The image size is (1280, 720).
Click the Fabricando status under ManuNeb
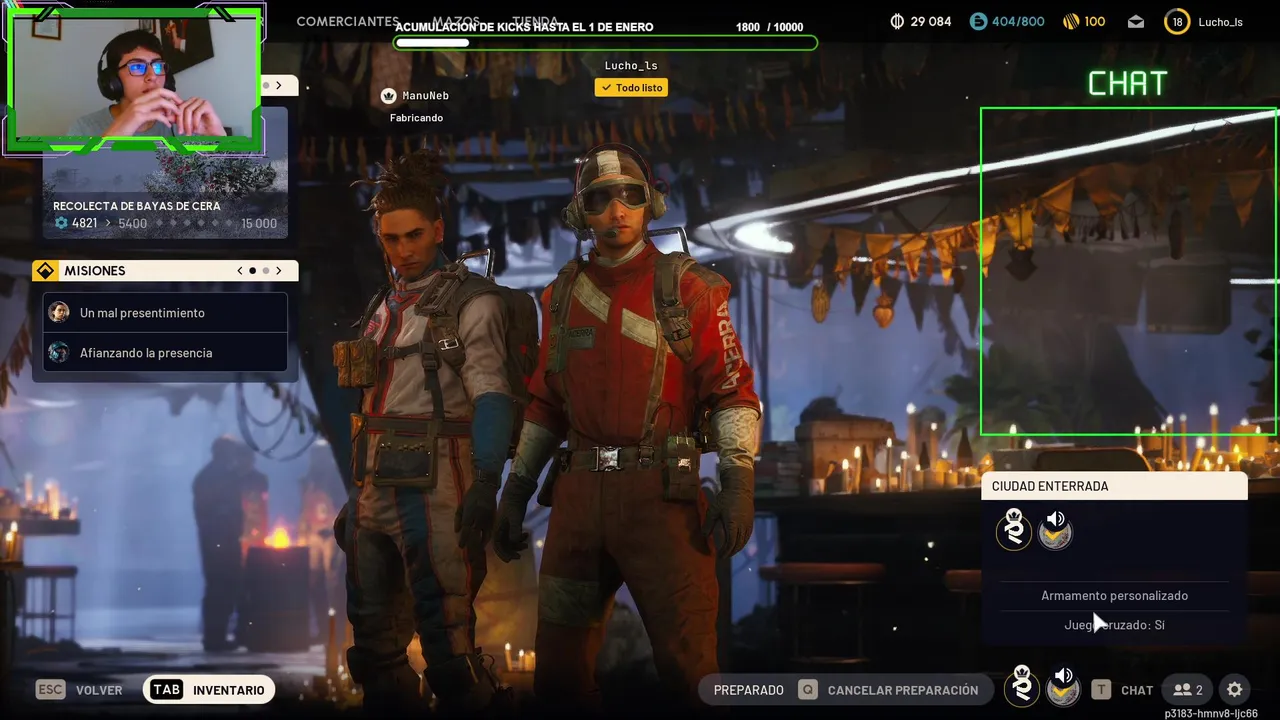(416, 118)
